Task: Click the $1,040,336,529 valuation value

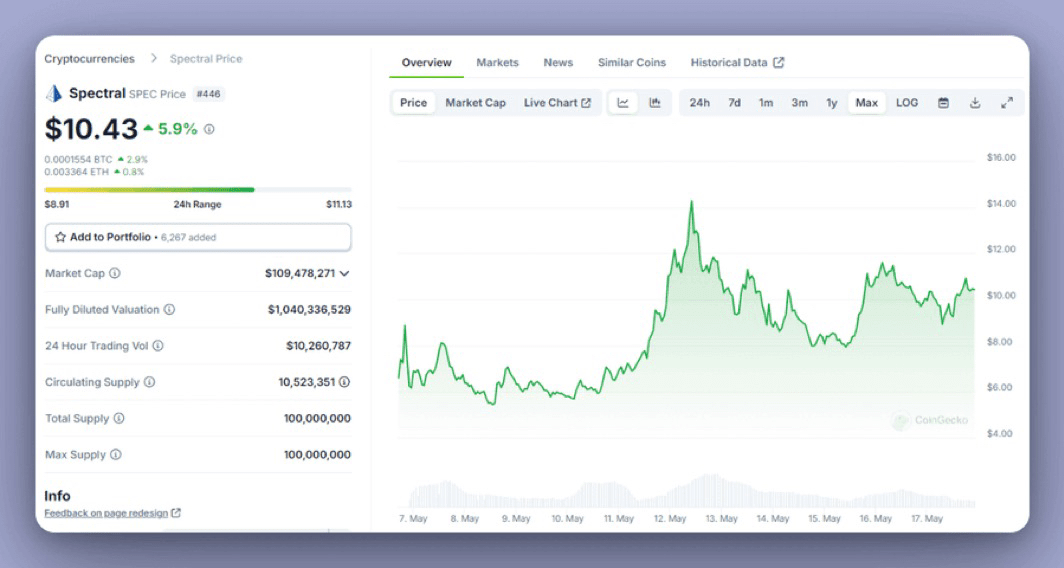Action: click(309, 309)
